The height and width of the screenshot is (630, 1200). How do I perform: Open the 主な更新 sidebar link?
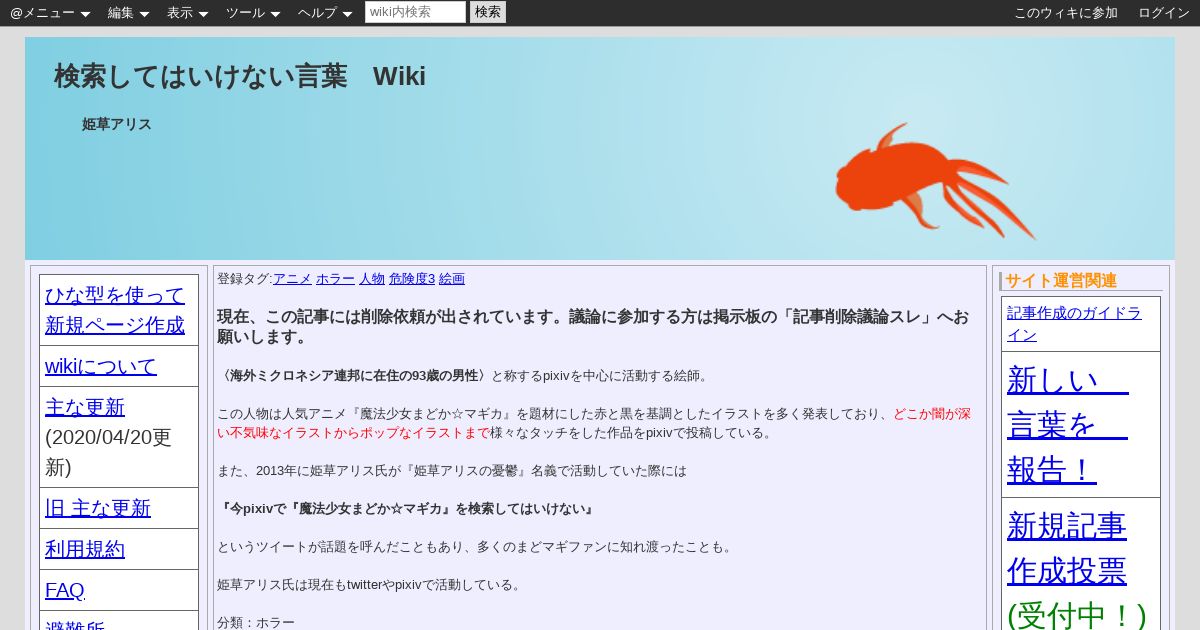pos(85,407)
